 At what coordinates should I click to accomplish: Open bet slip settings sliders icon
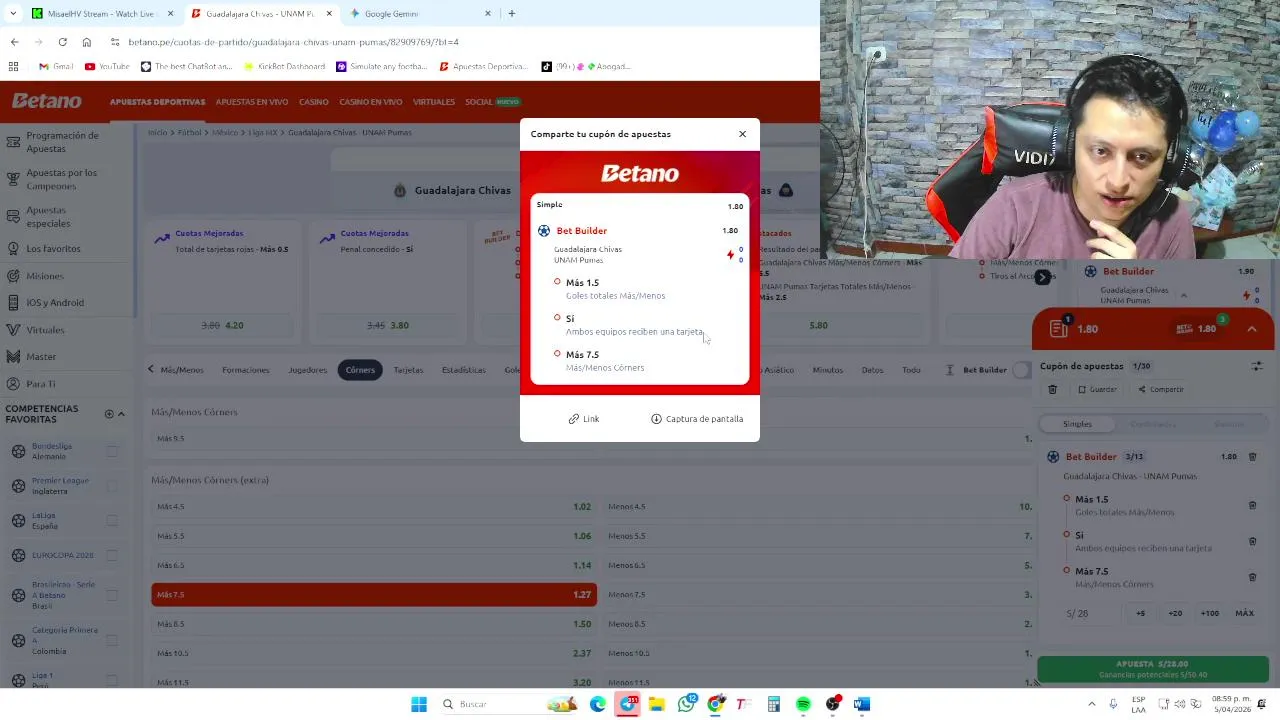(x=1257, y=366)
